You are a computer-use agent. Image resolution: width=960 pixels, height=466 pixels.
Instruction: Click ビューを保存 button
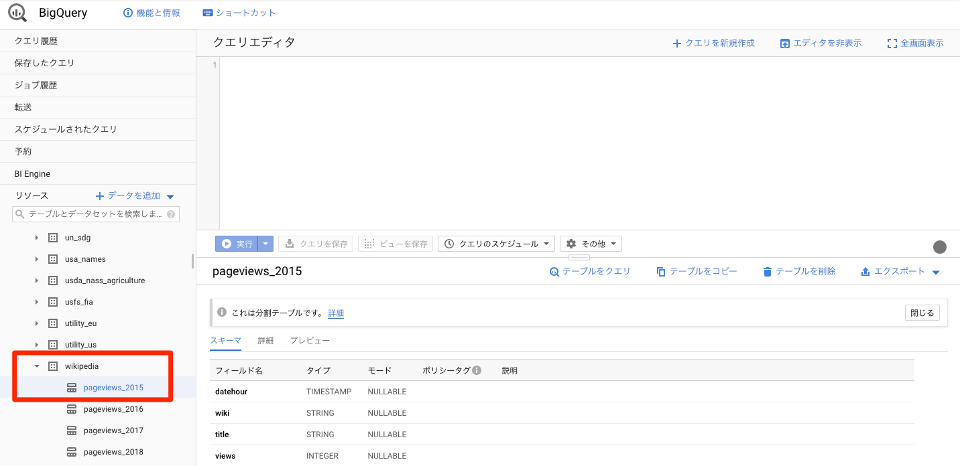point(396,244)
